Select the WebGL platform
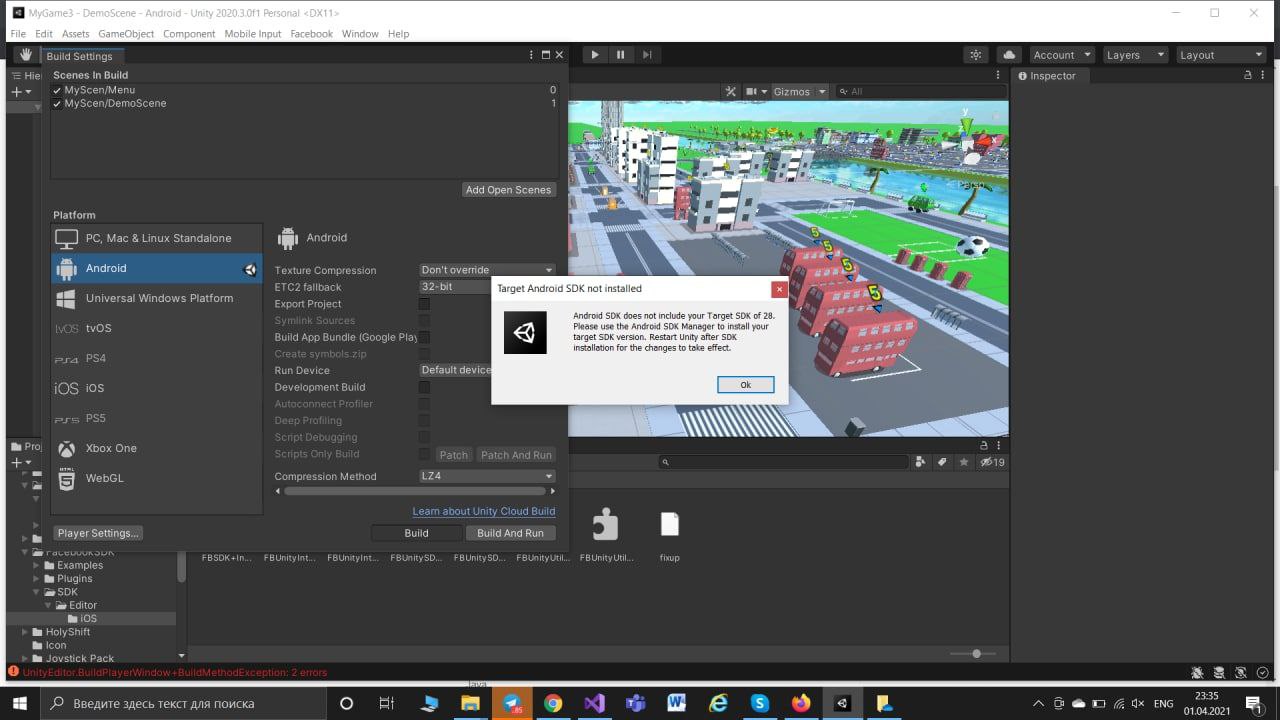 point(157,478)
